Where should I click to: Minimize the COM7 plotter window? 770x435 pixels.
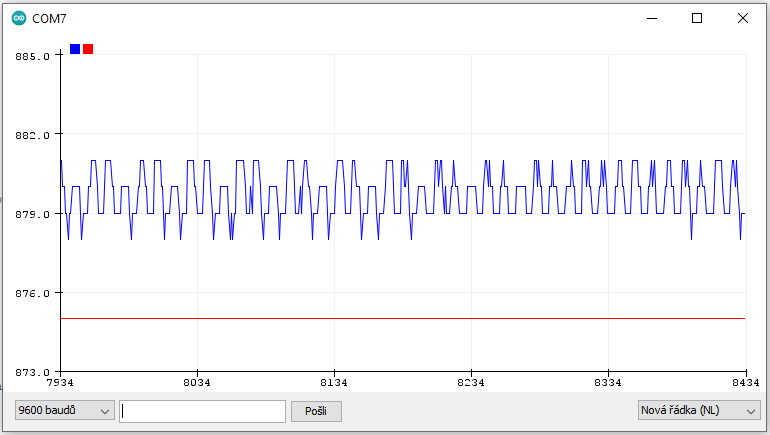click(x=651, y=18)
